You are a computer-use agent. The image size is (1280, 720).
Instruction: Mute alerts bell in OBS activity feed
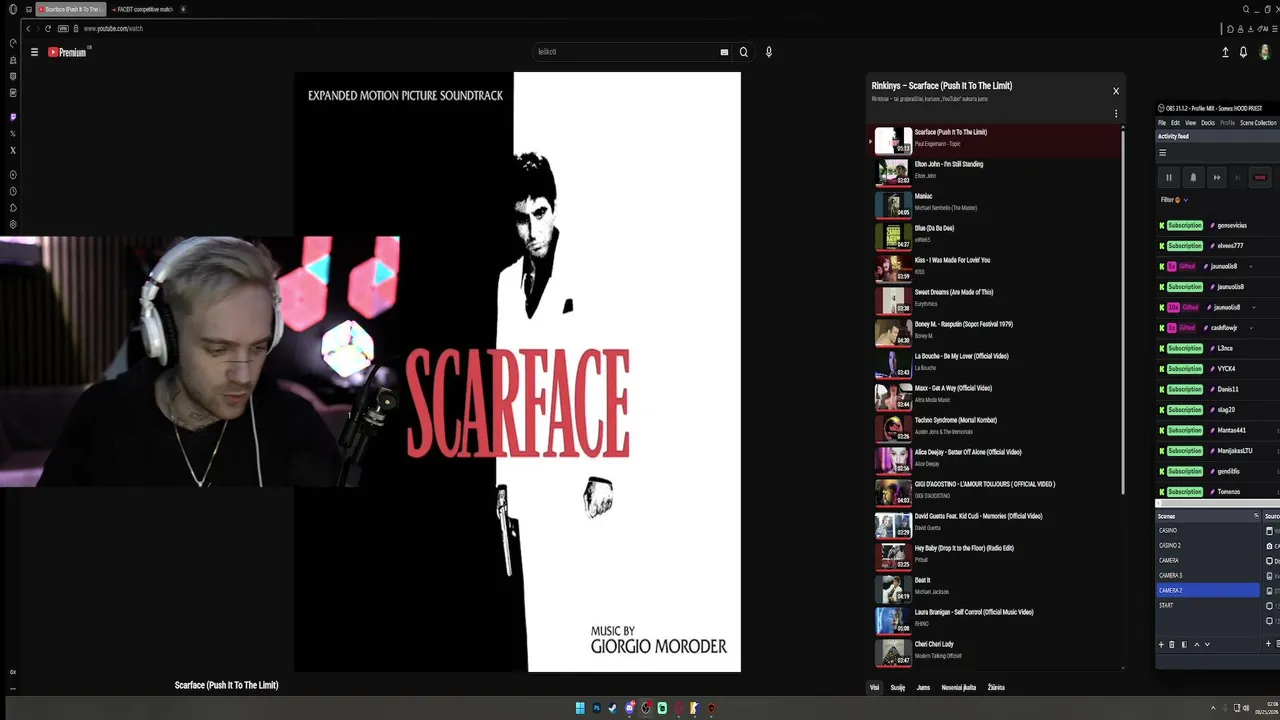[x=1193, y=177]
